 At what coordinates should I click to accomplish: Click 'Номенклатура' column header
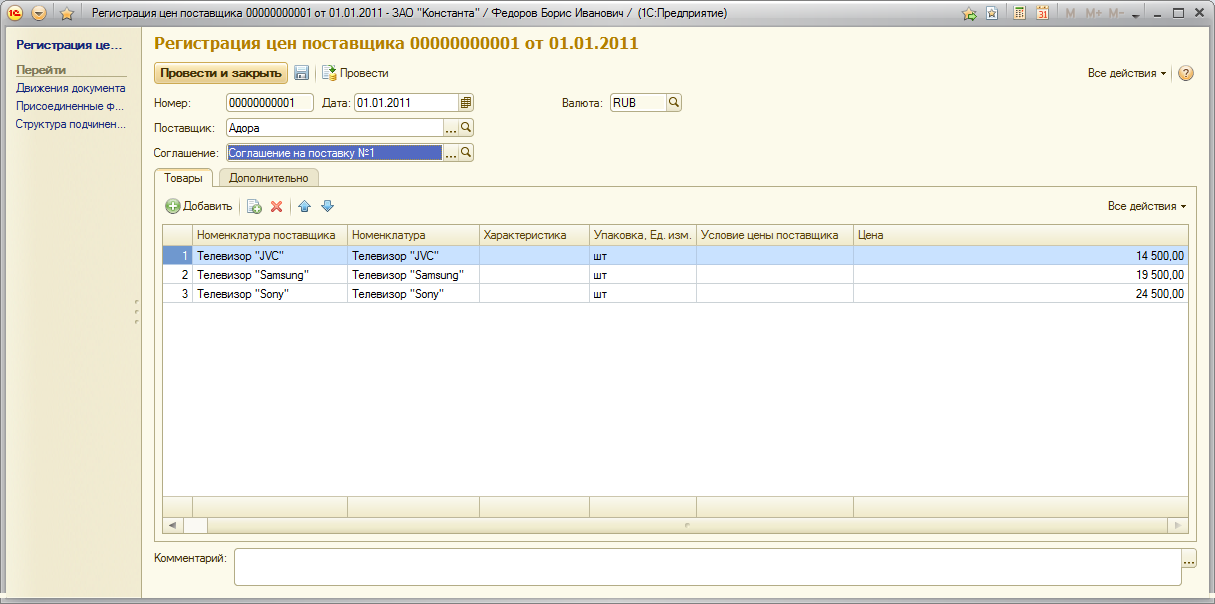pos(413,235)
